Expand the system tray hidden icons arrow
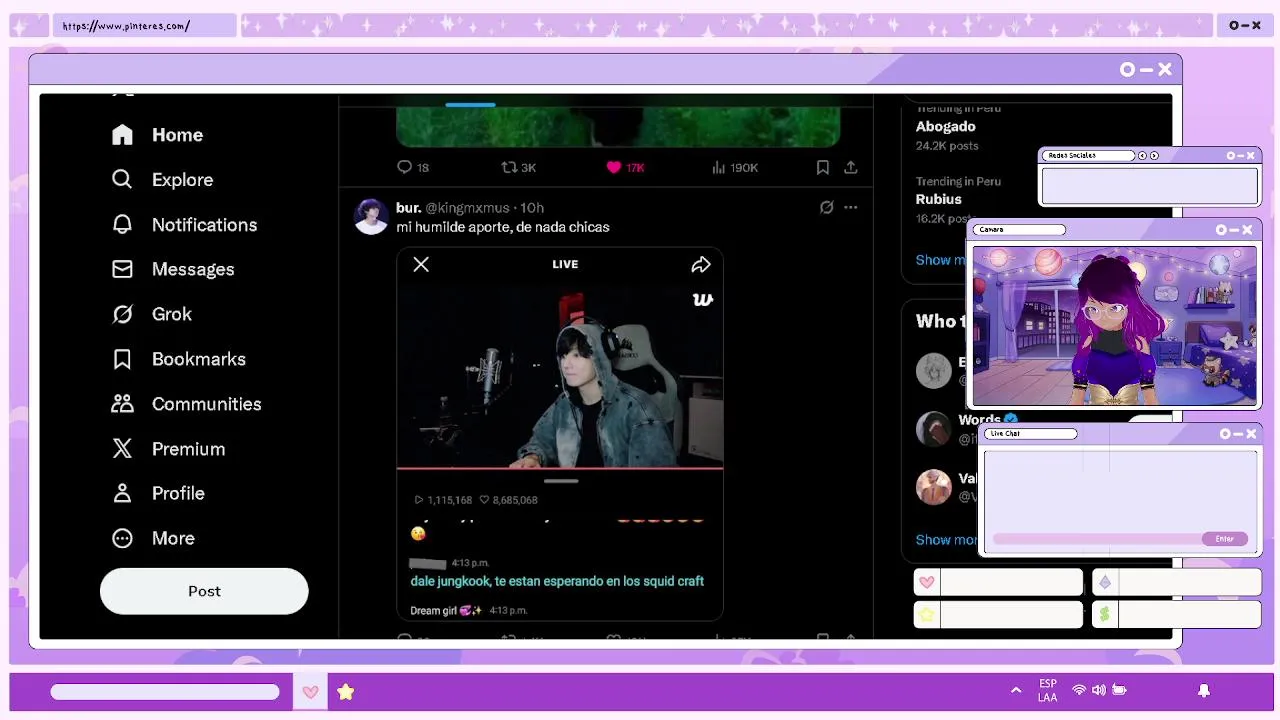Image resolution: width=1280 pixels, height=720 pixels. pos(1016,690)
